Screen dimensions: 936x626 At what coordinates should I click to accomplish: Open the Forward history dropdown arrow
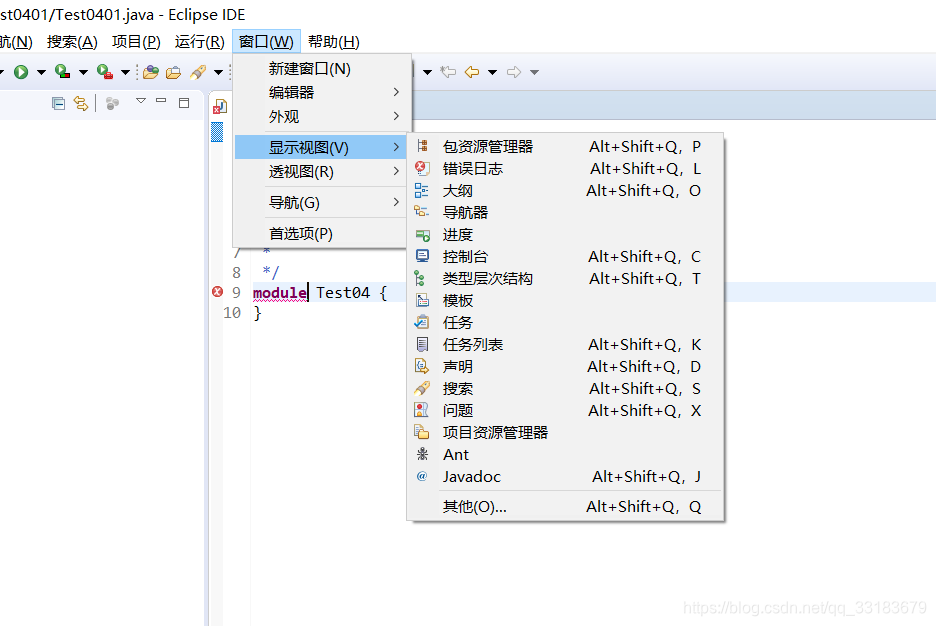534,73
